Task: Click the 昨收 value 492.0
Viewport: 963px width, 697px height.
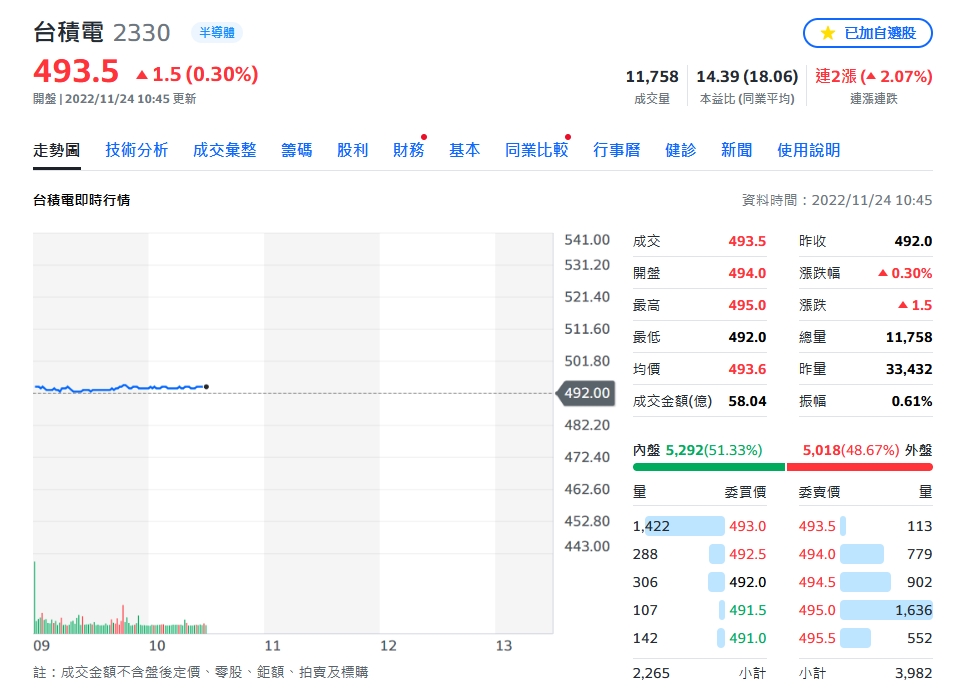Action: (913, 241)
